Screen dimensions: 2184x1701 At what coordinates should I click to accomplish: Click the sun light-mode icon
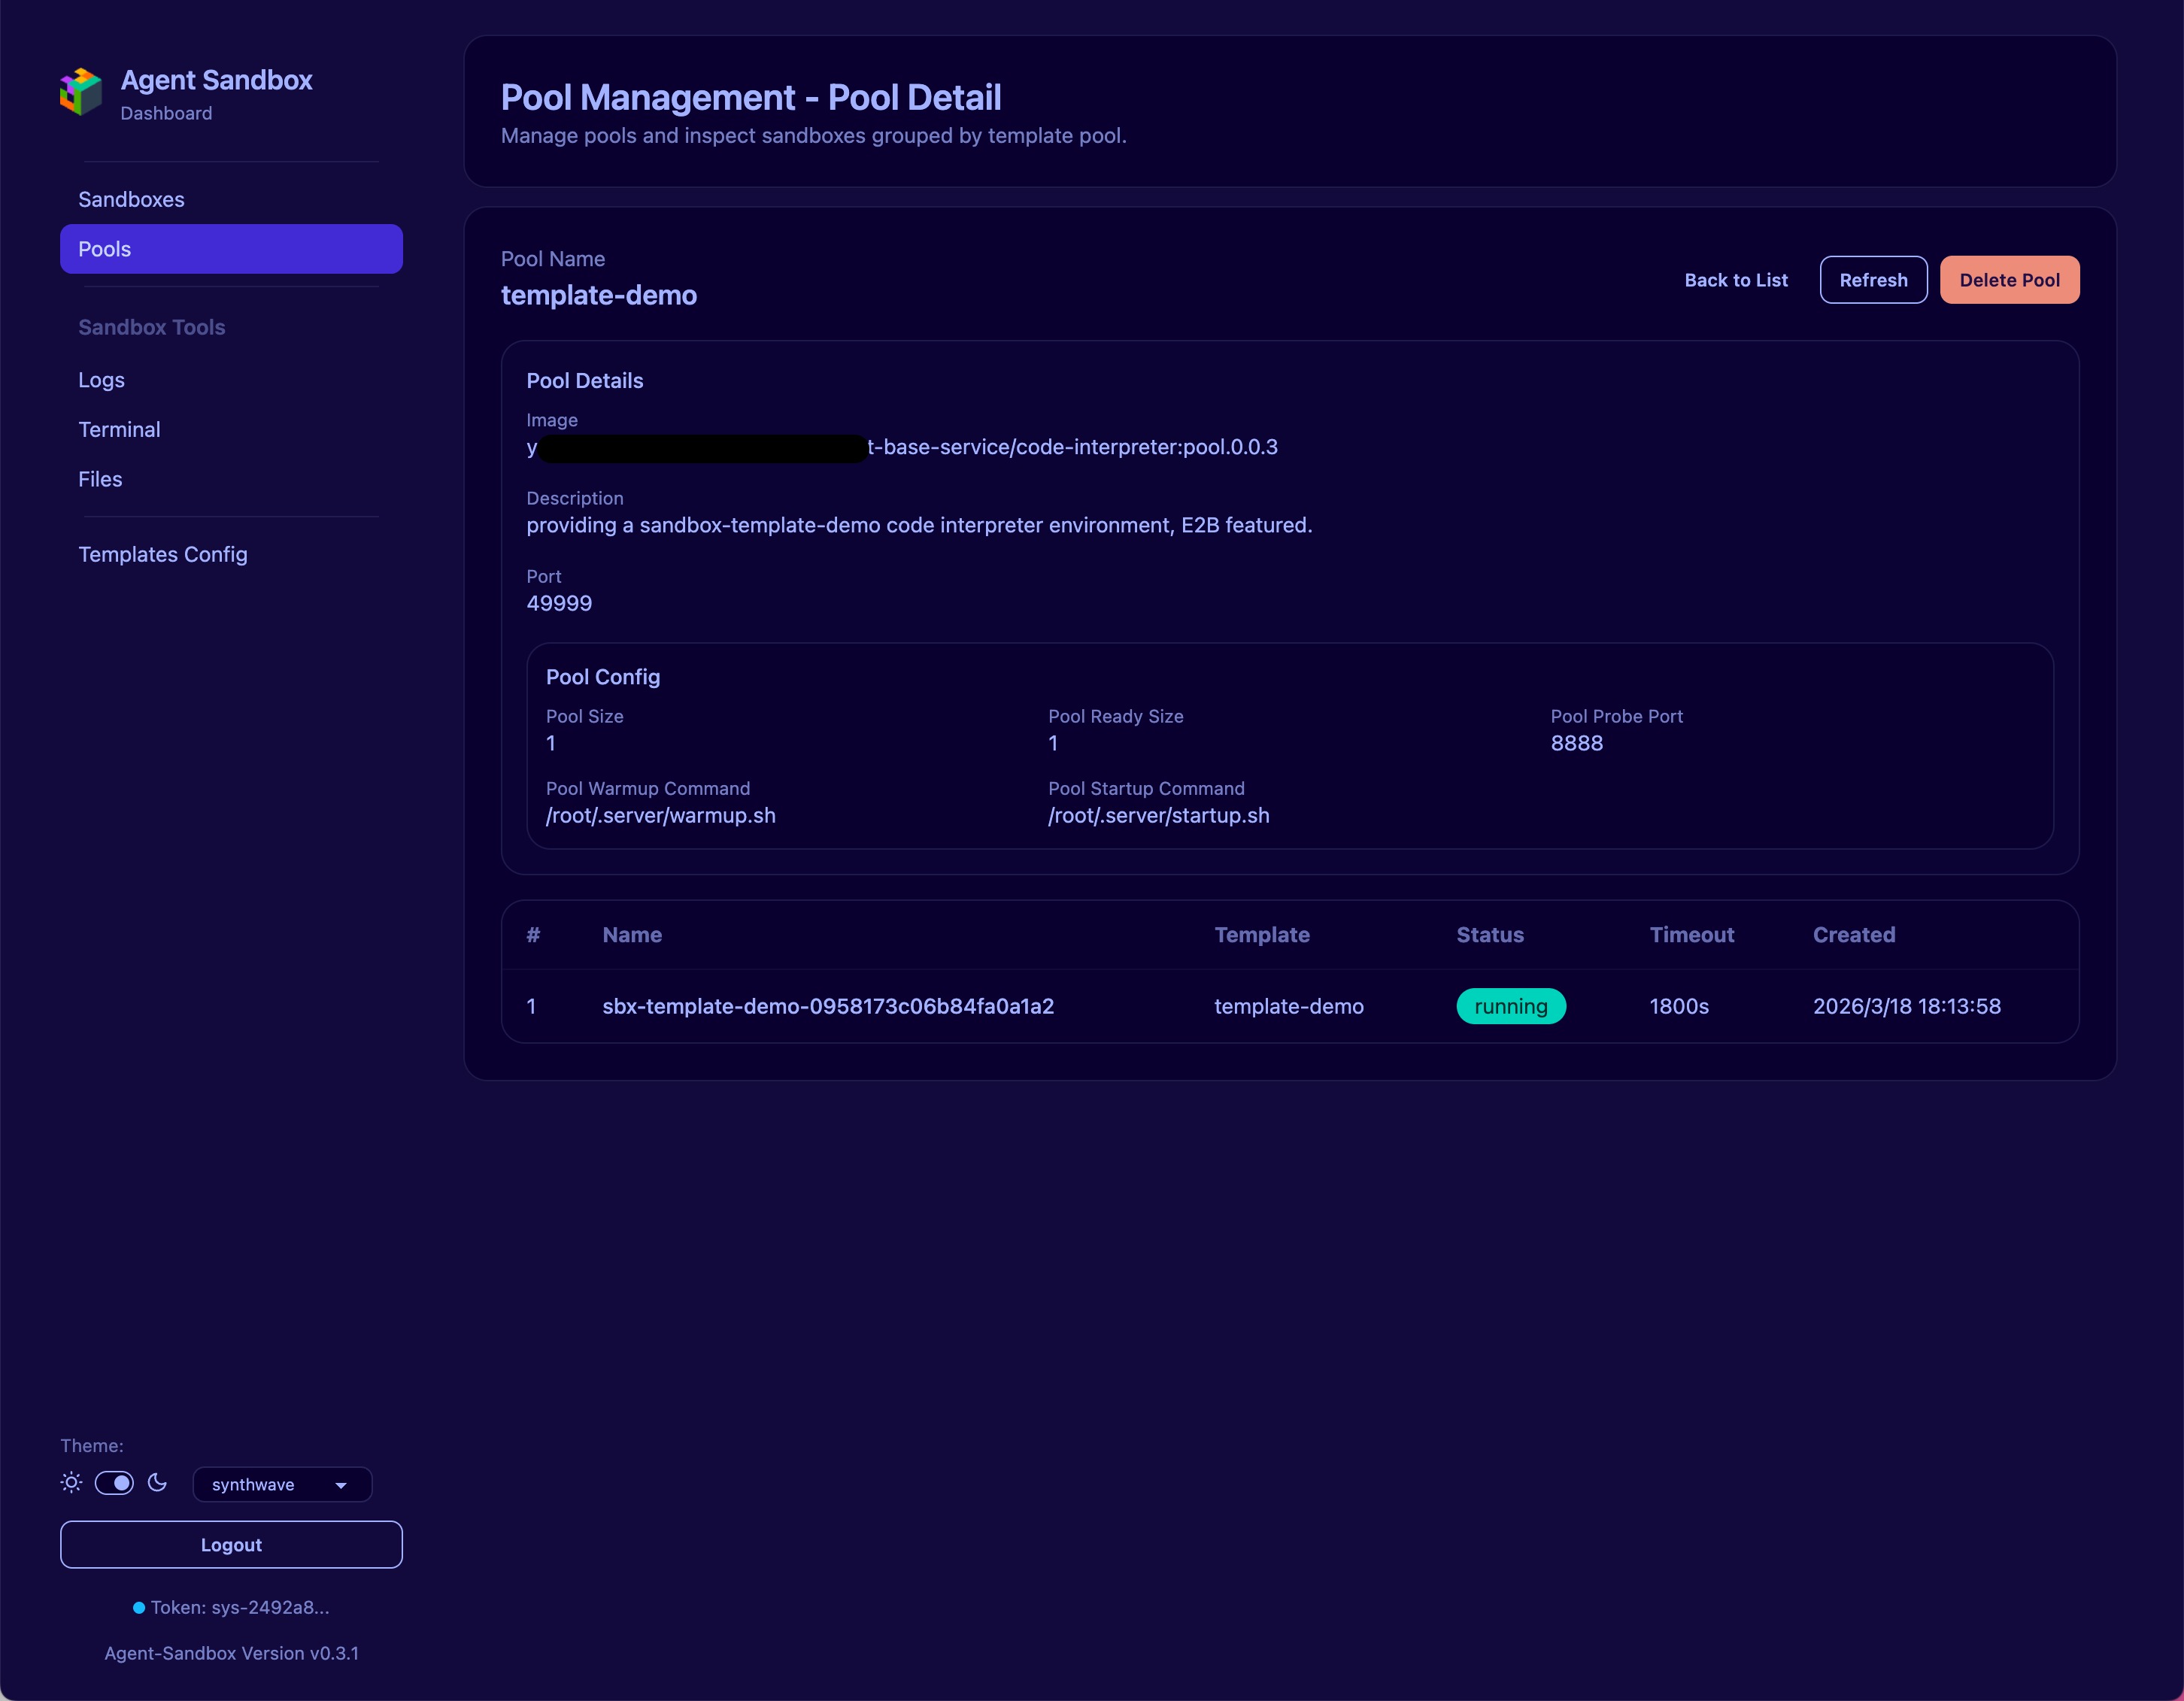pos(71,1482)
